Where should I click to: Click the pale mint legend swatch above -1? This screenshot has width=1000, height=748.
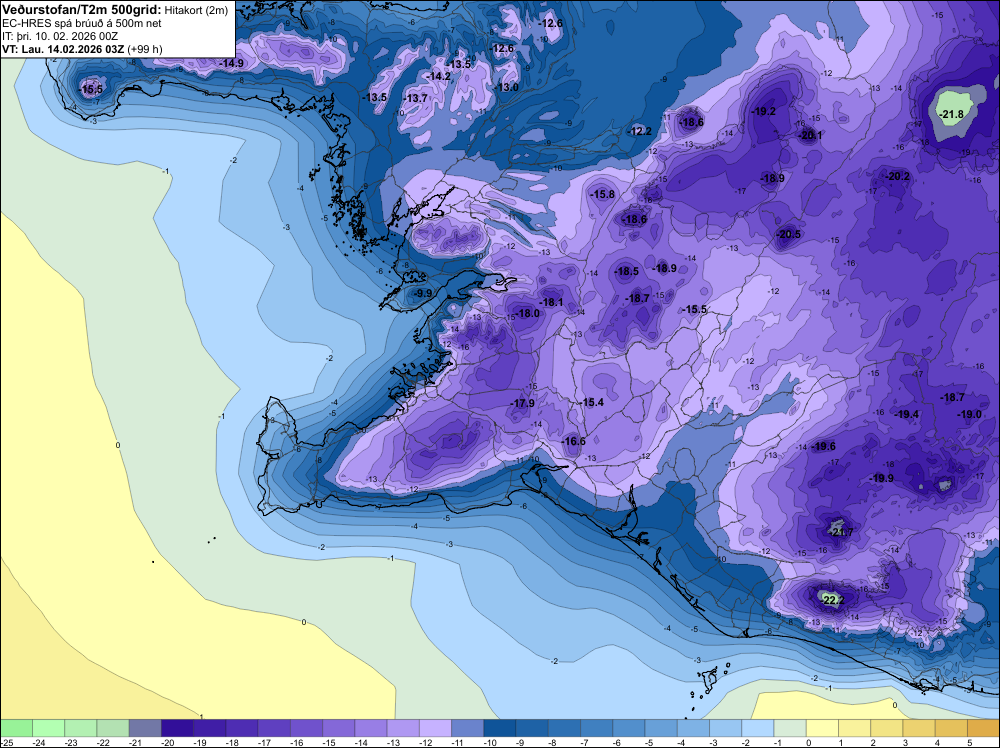point(790,728)
